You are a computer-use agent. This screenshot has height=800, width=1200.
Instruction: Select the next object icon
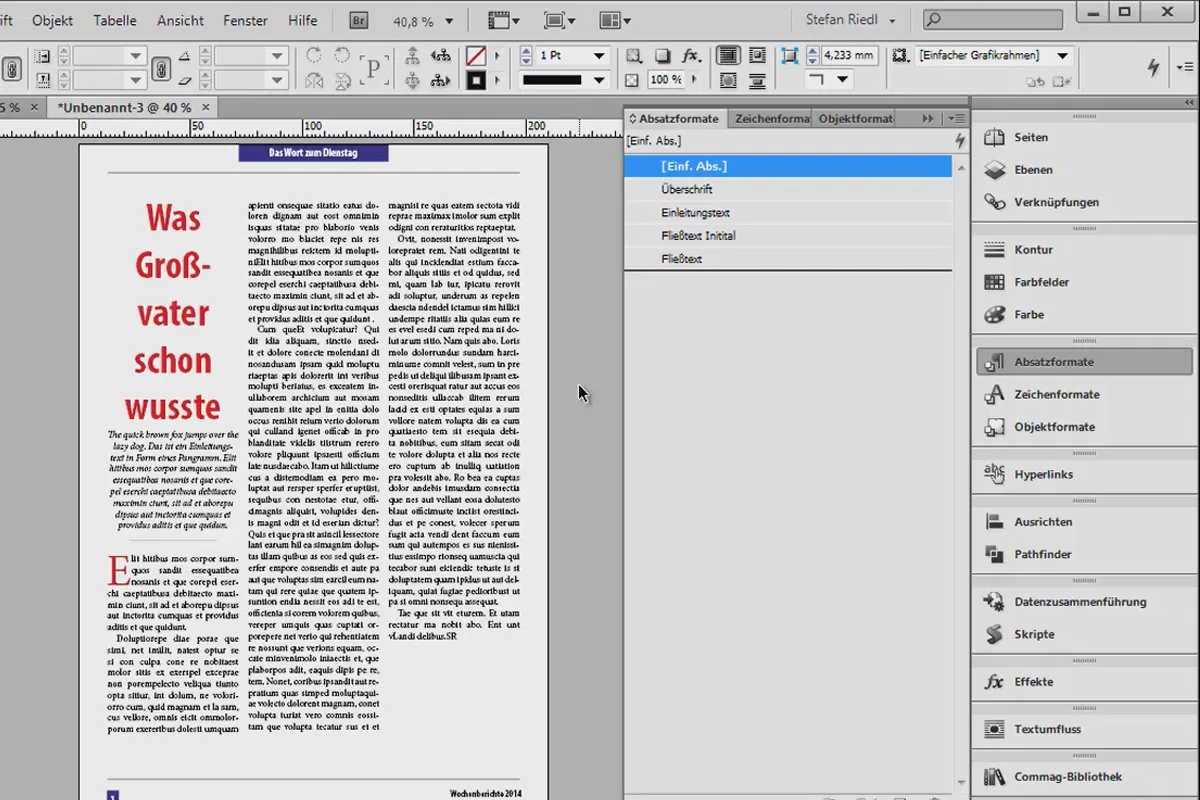pyautogui.click(x=440, y=80)
